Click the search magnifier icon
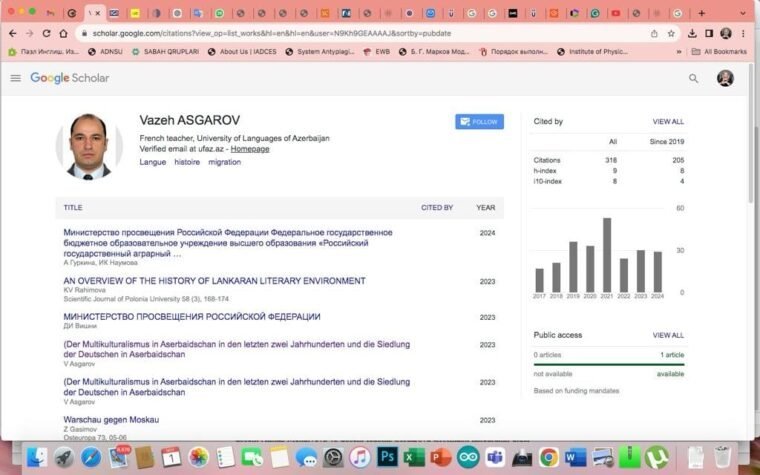 coord(693,78)
